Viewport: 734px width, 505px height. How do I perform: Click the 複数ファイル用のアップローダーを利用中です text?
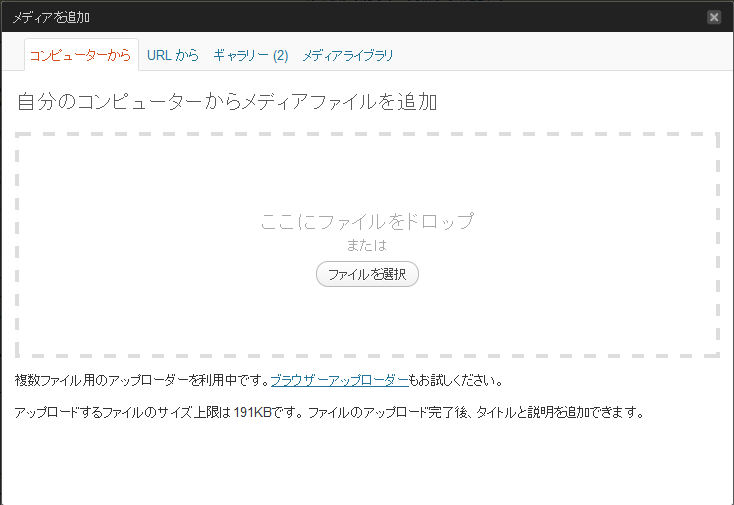click(x=142, y=381)
